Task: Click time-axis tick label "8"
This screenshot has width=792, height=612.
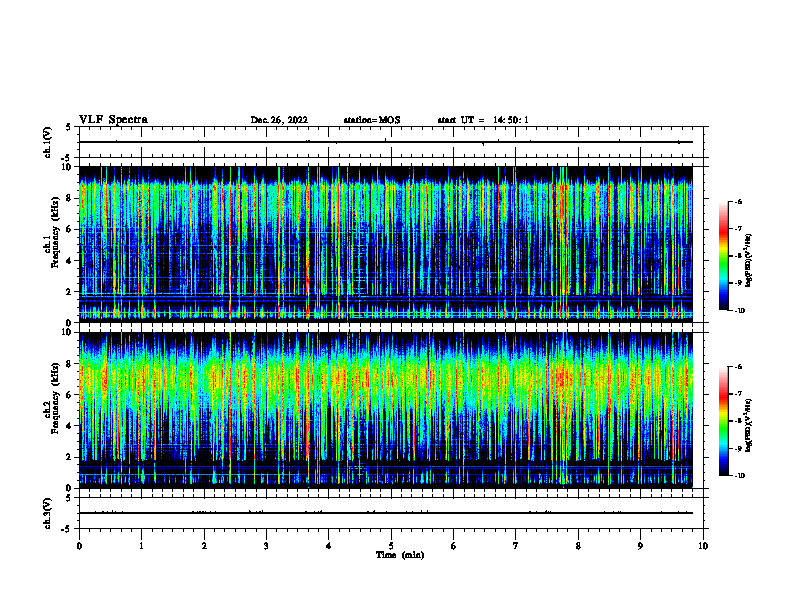Action: pyautogui.click(x=578, y=546)
